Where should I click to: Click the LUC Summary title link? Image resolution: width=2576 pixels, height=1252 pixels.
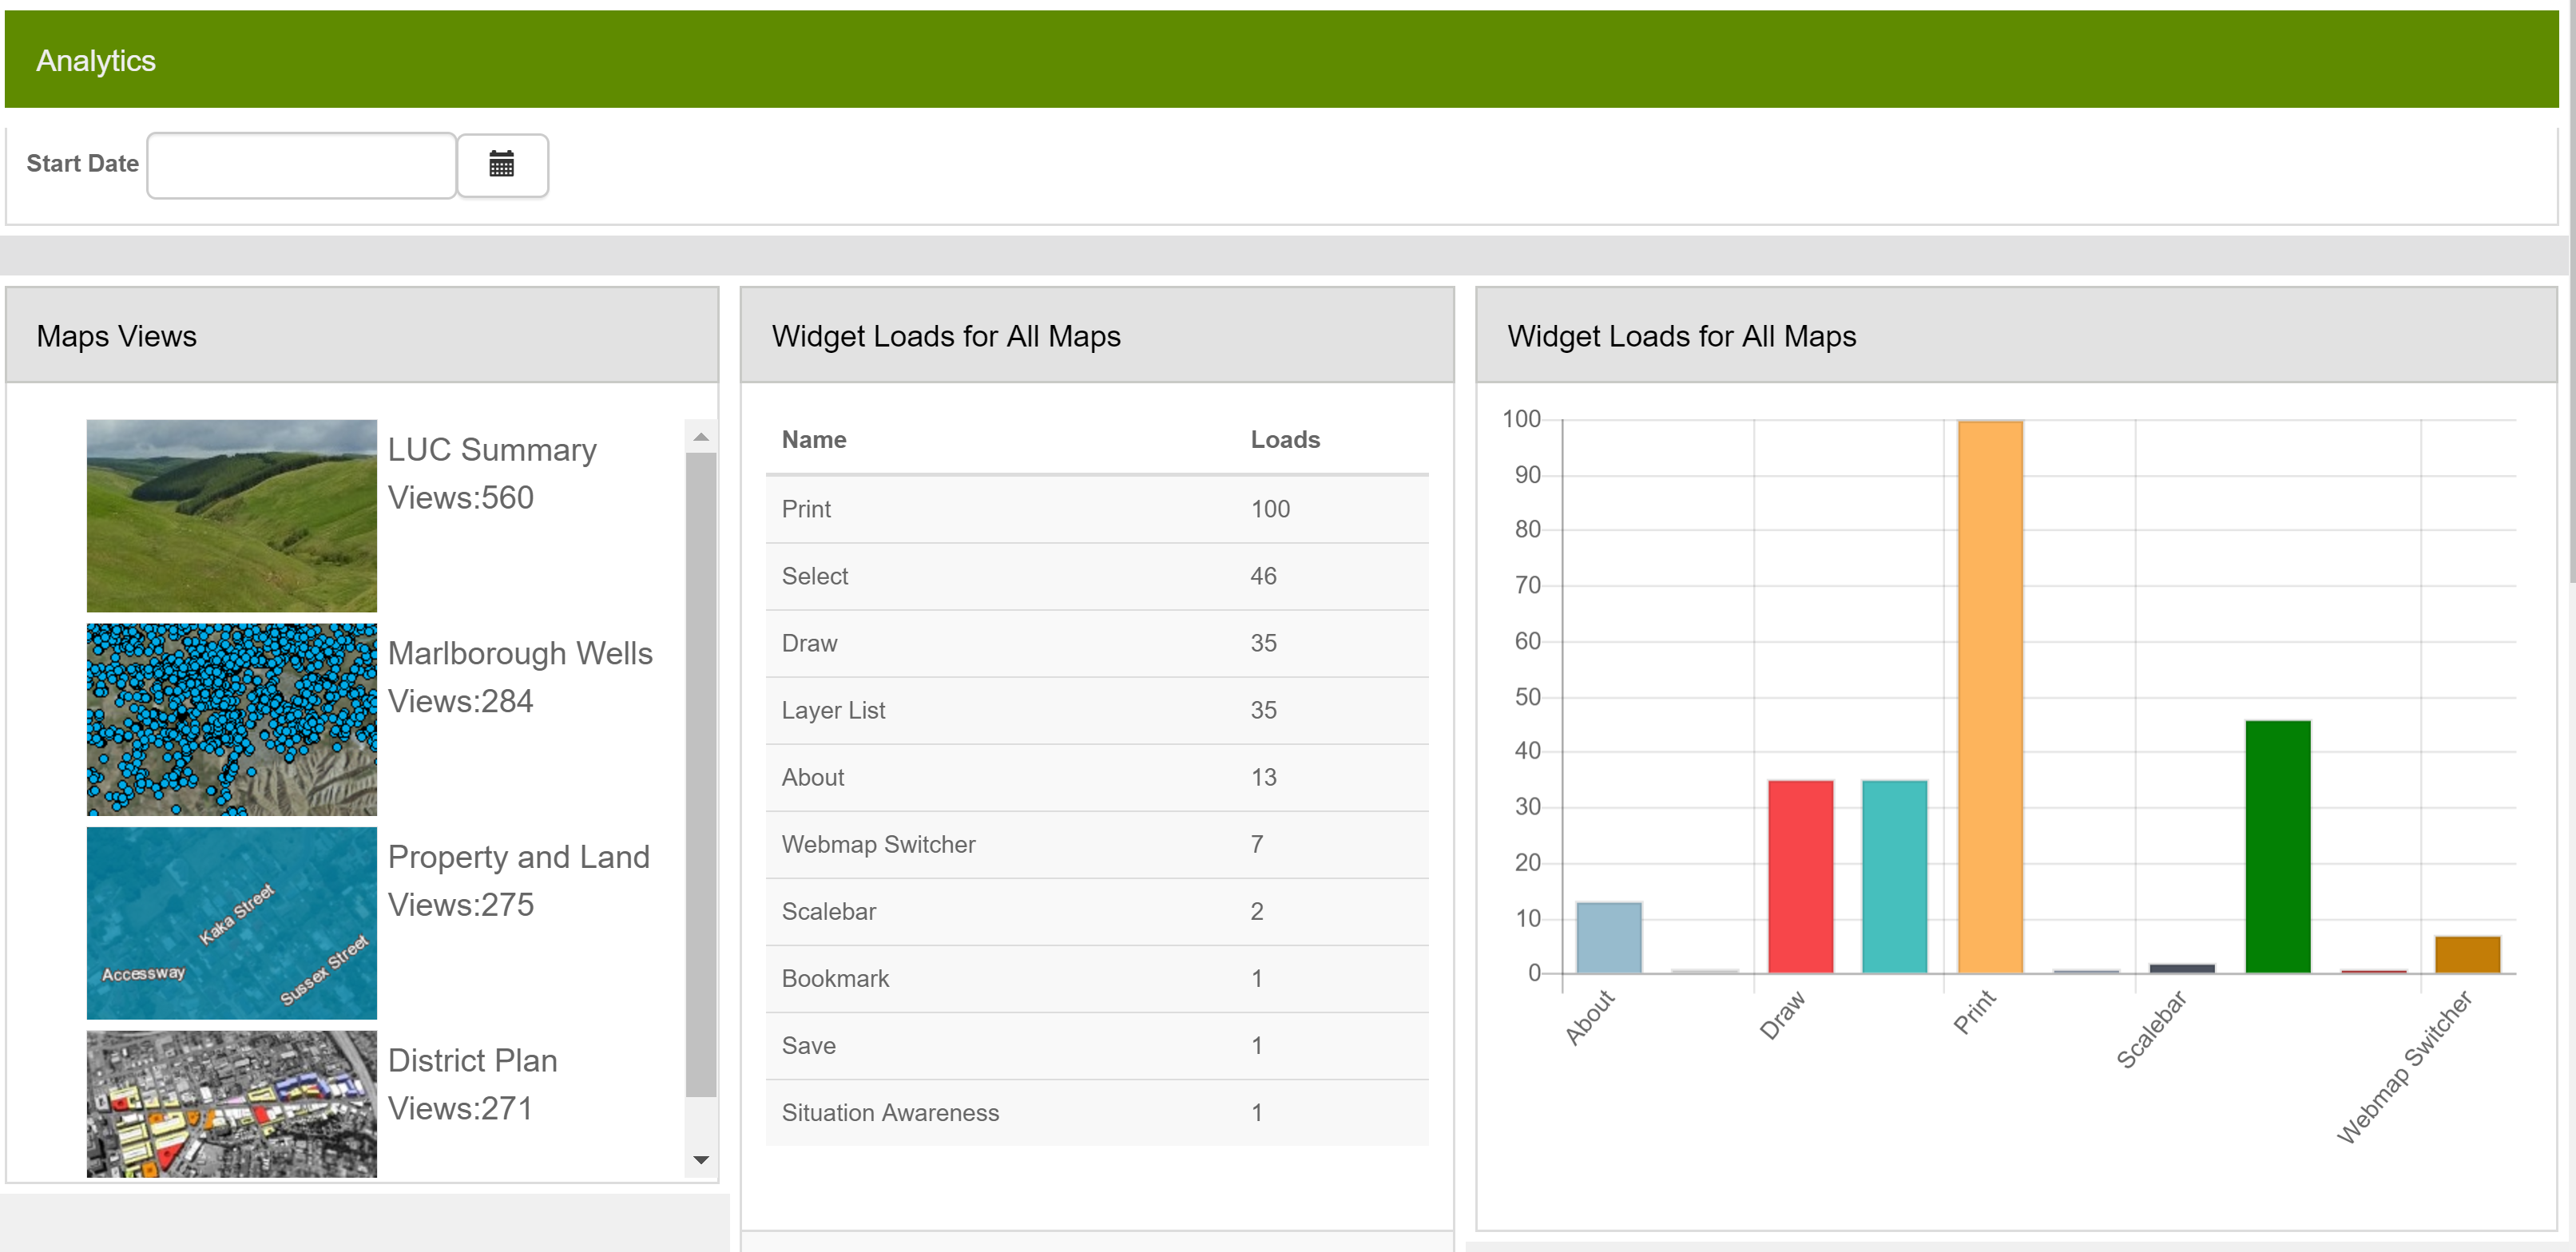coord(491,450)
